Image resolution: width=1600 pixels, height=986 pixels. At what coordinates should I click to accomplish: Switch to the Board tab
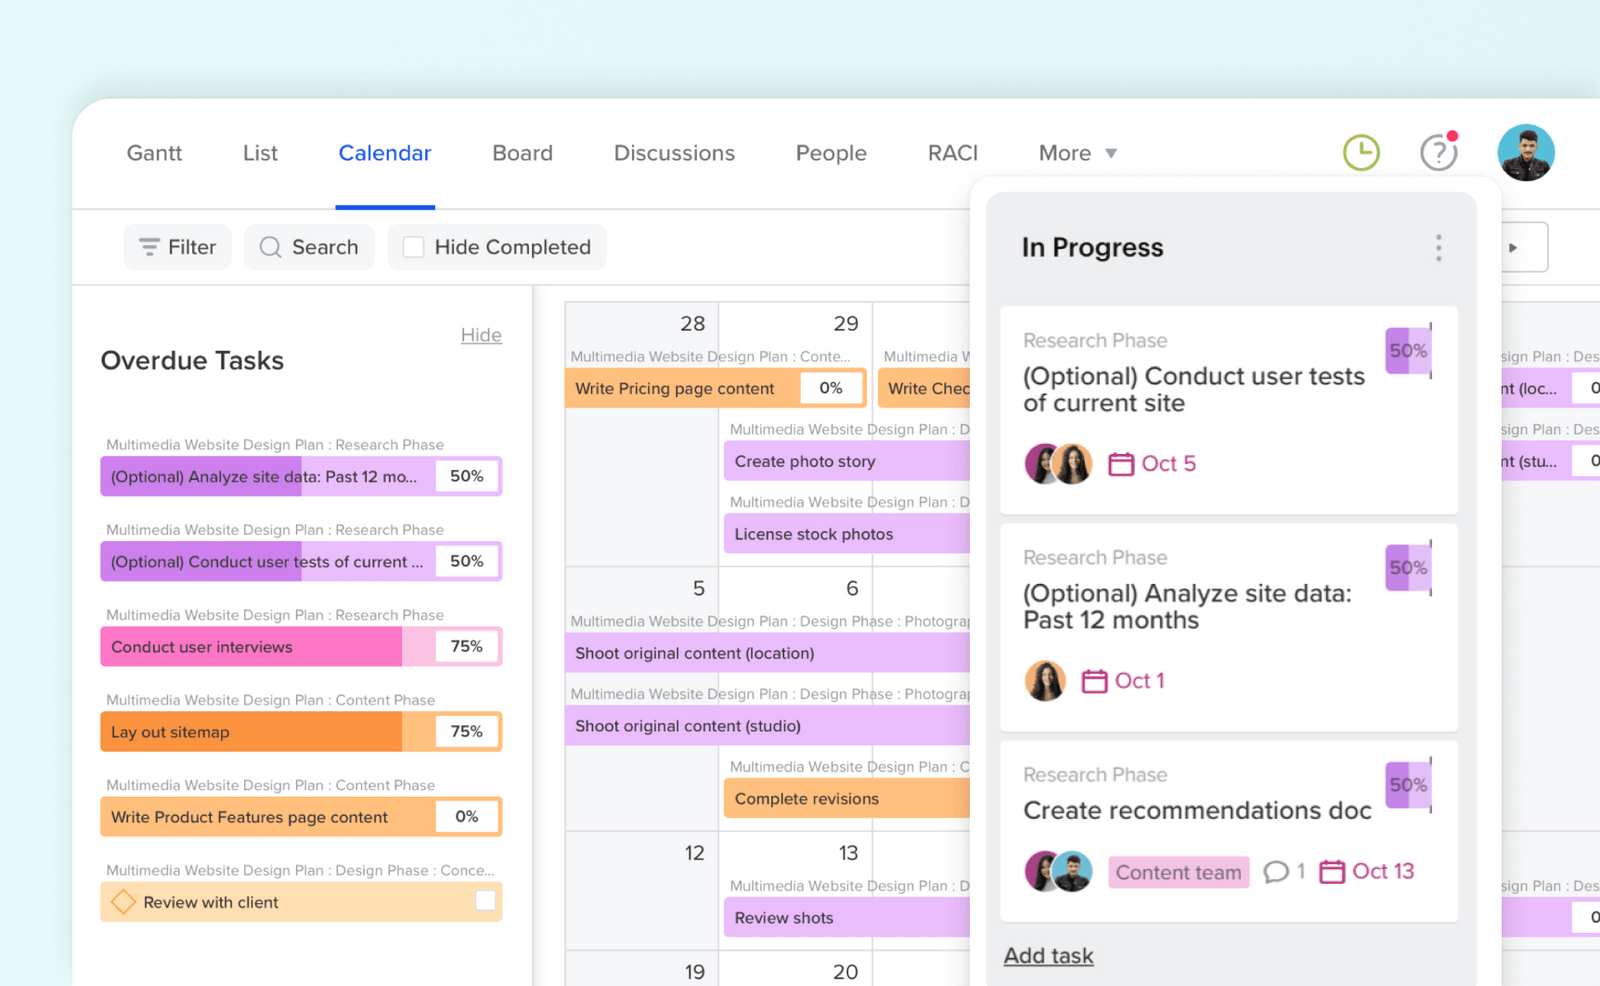click(x=522, y=152)
